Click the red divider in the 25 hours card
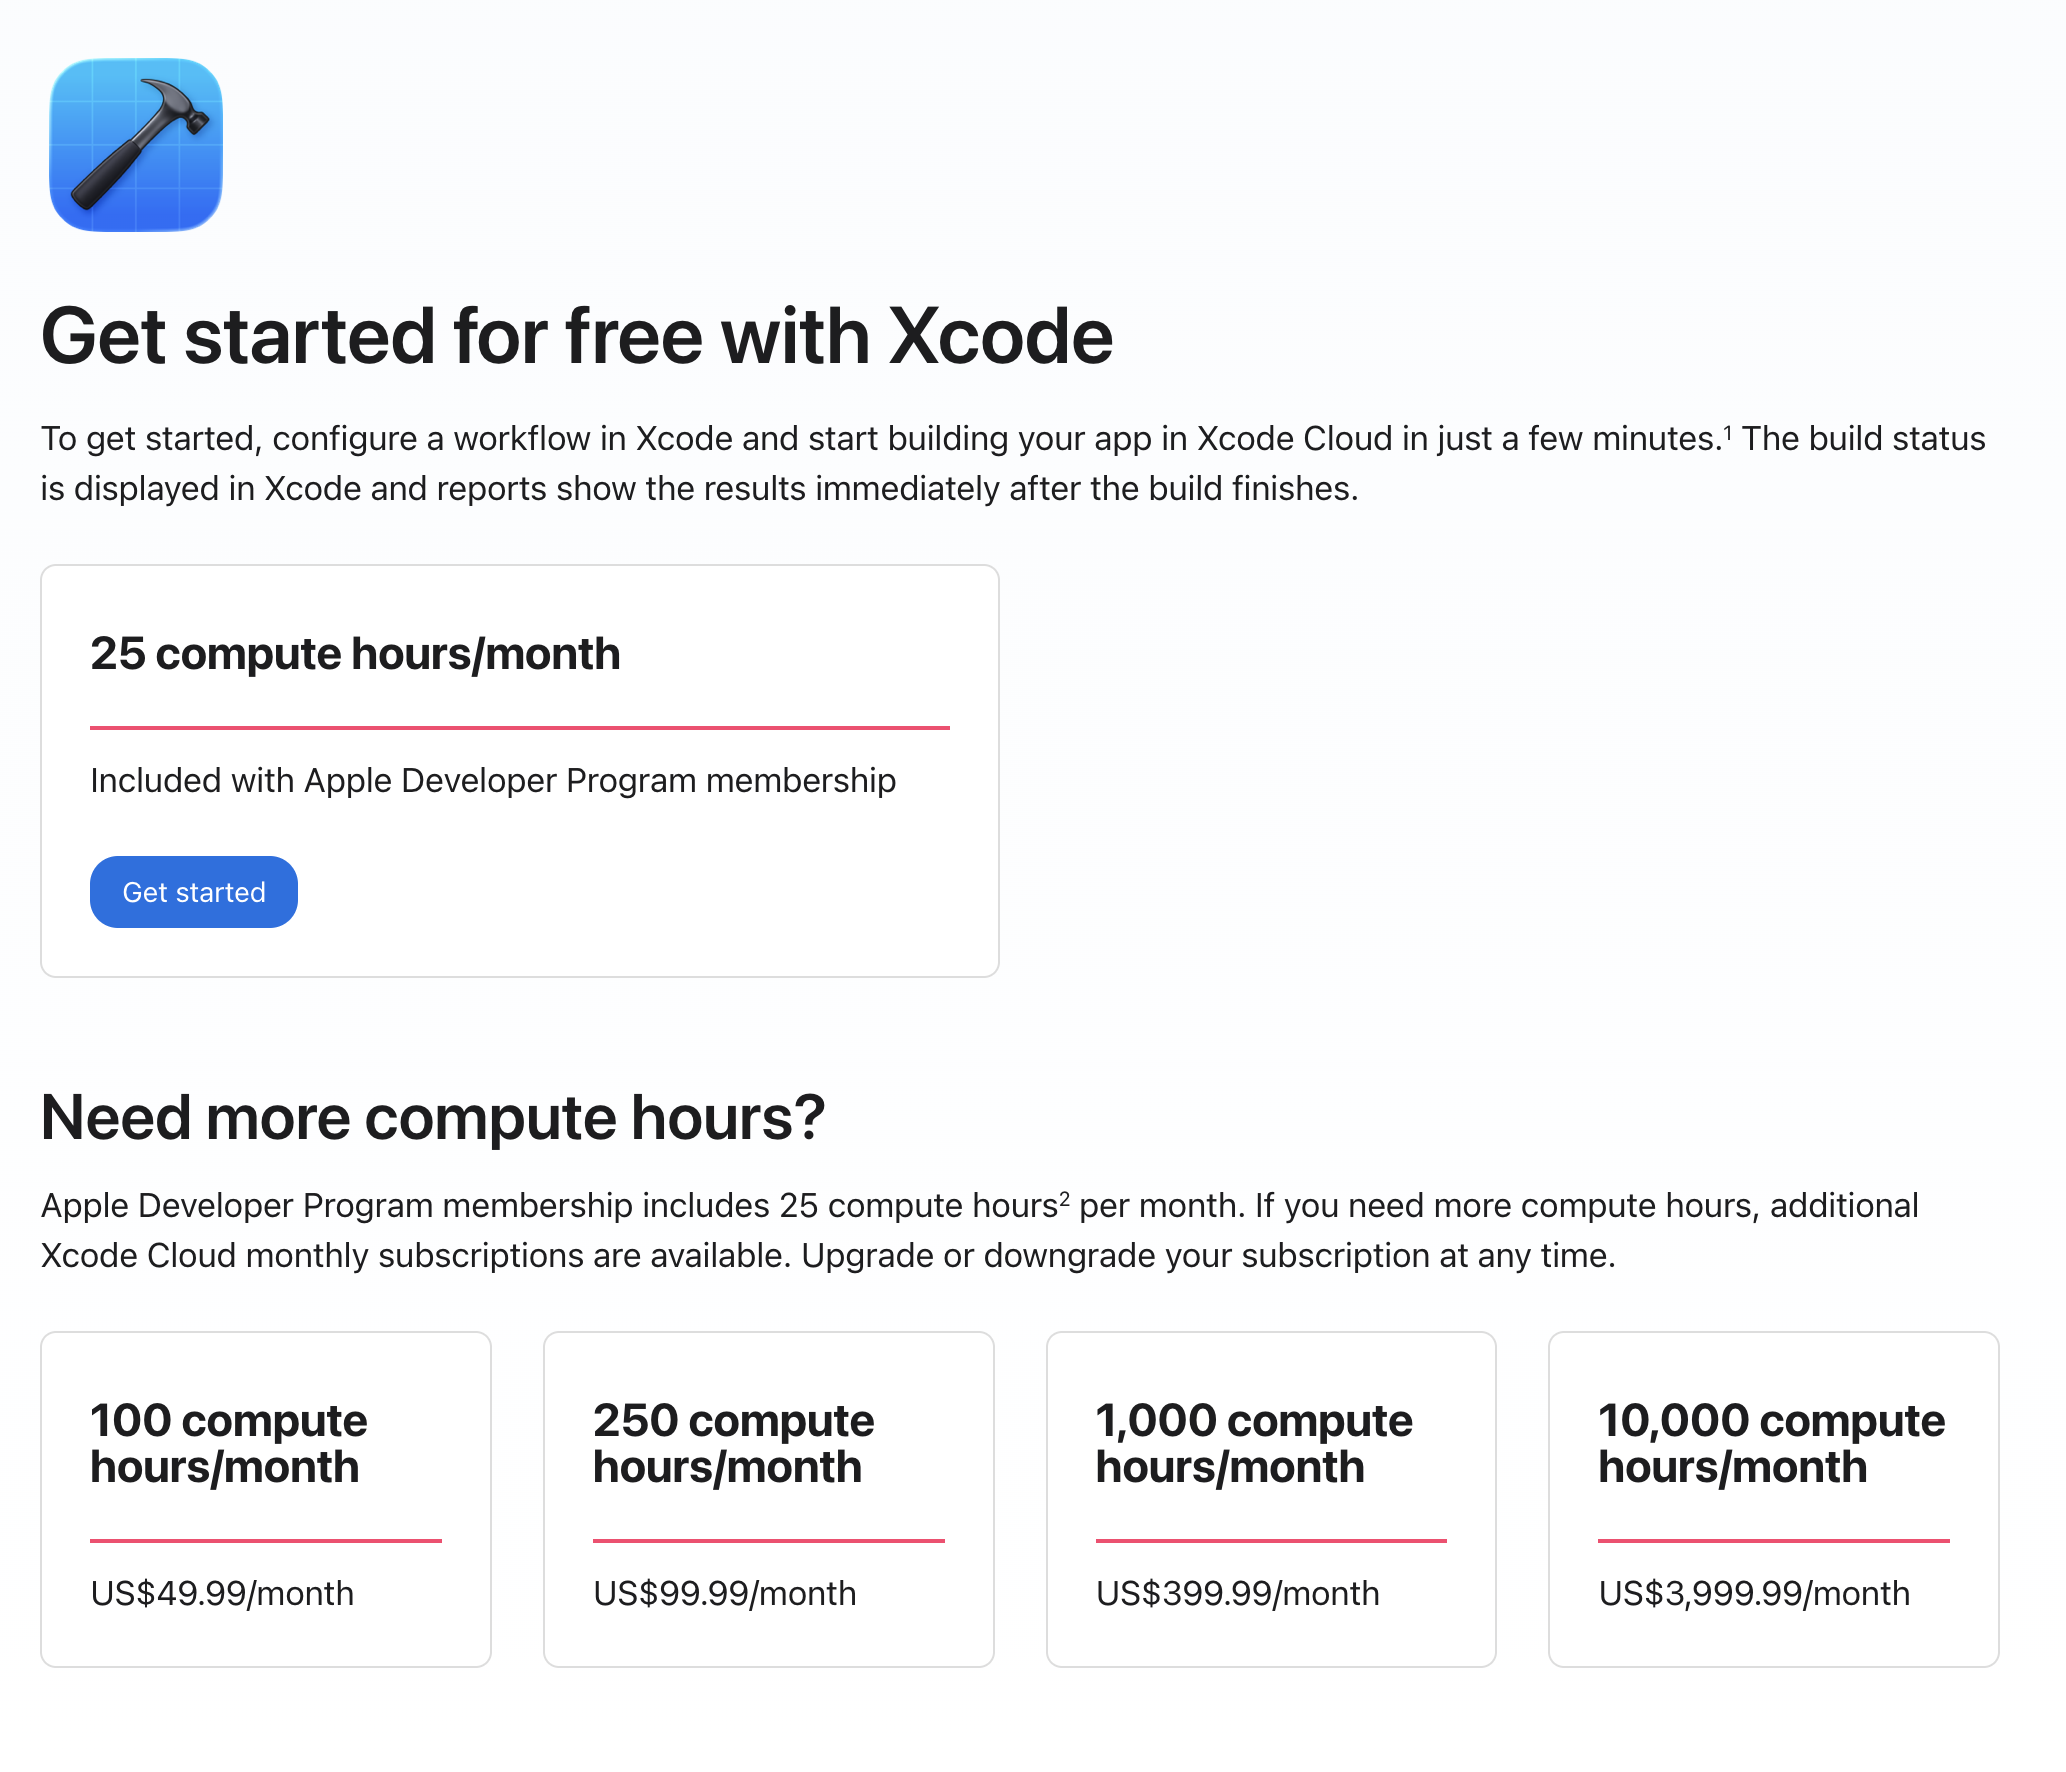 [520, 728]
